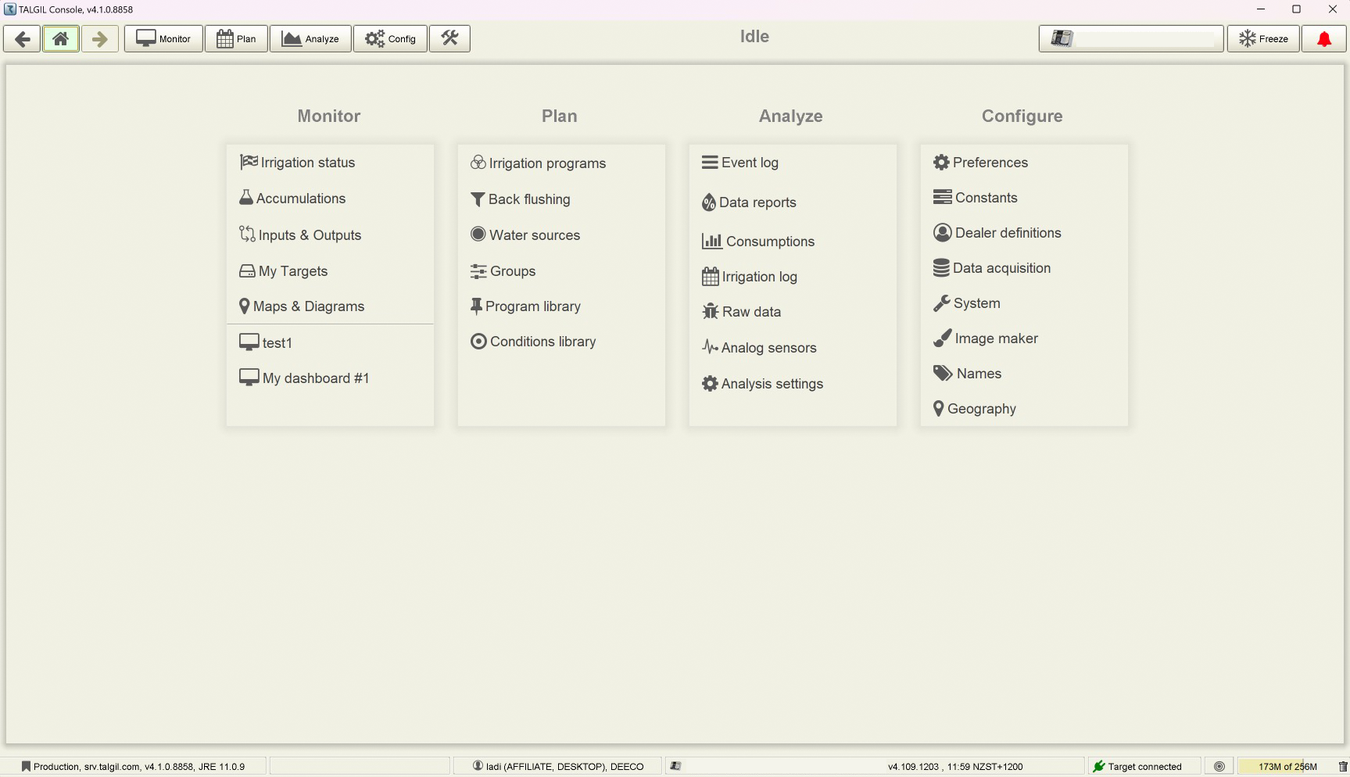Open Consumptions
This screenshot has height=777, width=1350.
coord(758,241)
